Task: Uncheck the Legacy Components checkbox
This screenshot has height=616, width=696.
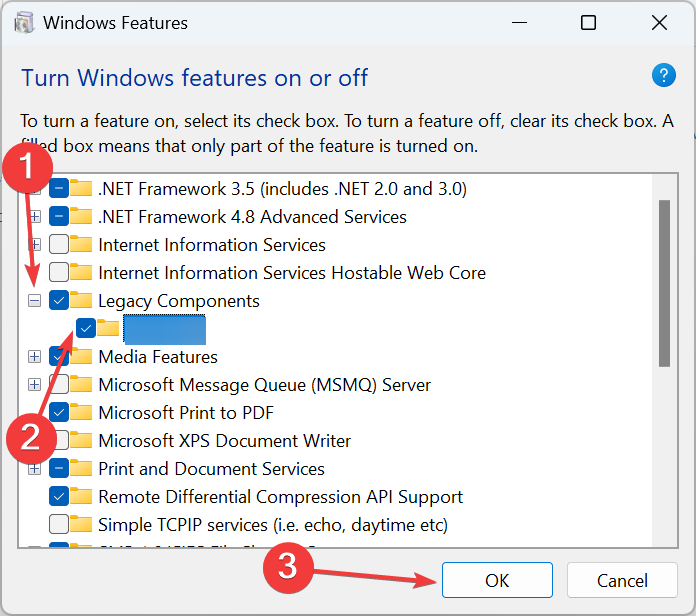Action: click(x=58, y=301)
